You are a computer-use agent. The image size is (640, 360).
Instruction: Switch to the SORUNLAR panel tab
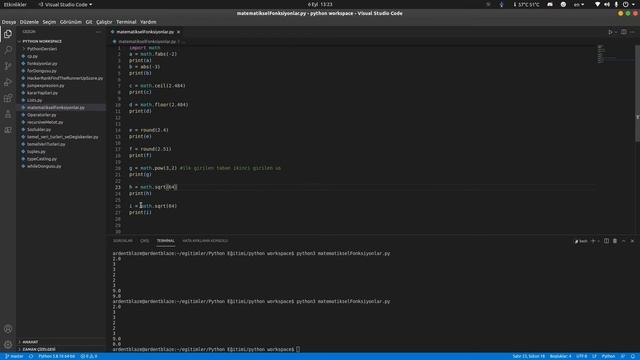pyautogui.click(x=123, y=241)
